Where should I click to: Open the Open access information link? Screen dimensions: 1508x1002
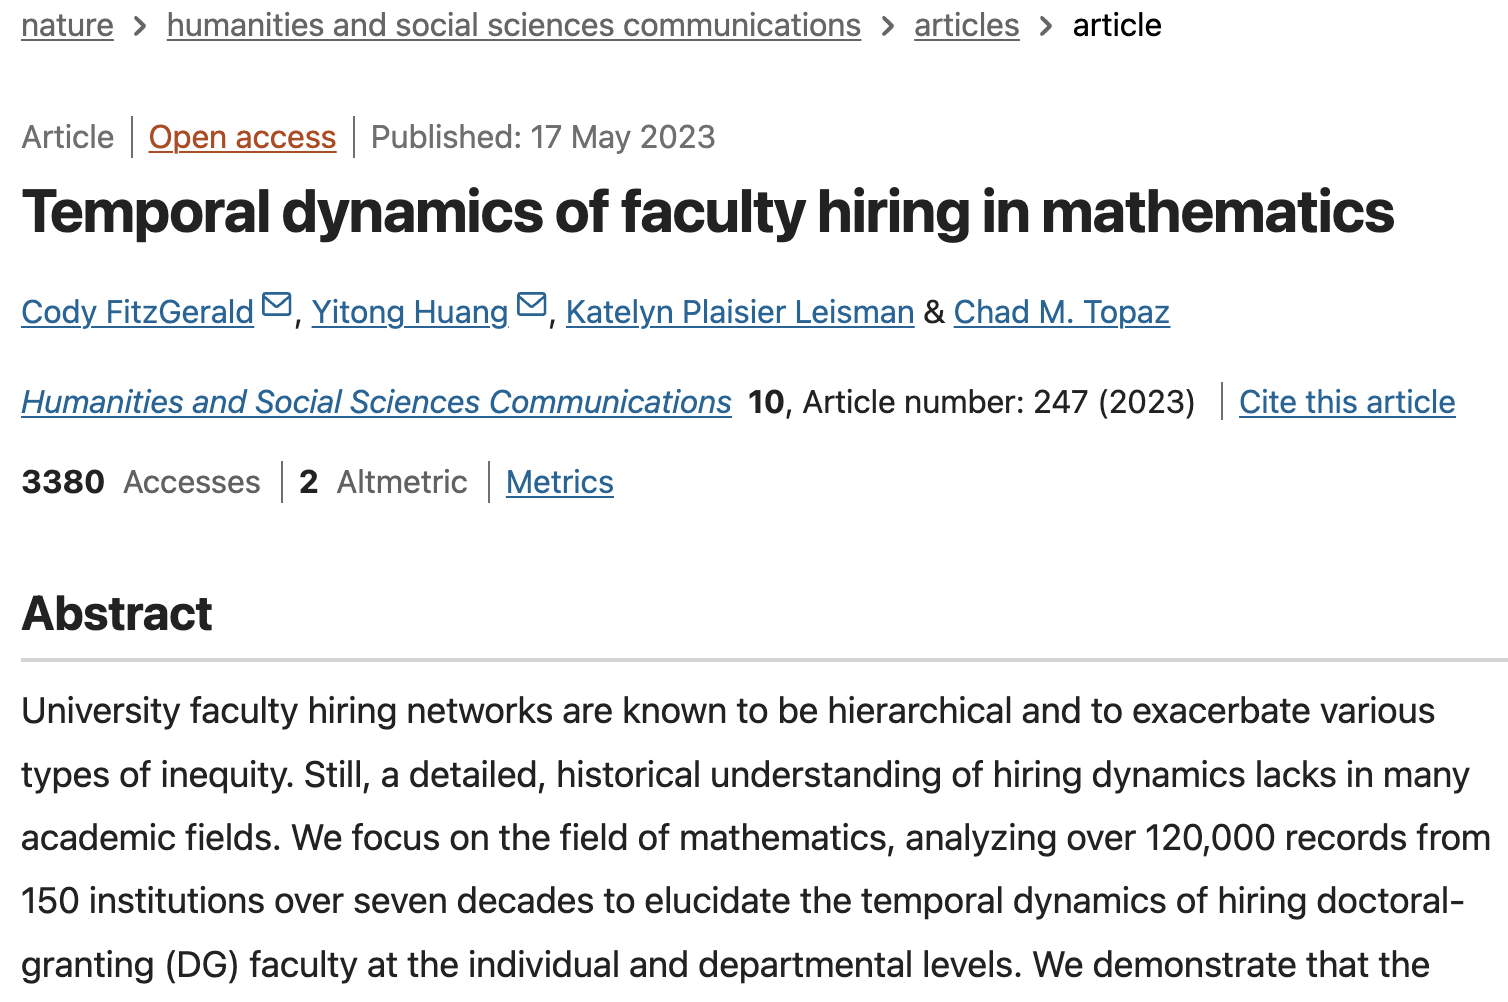point(242,137)
